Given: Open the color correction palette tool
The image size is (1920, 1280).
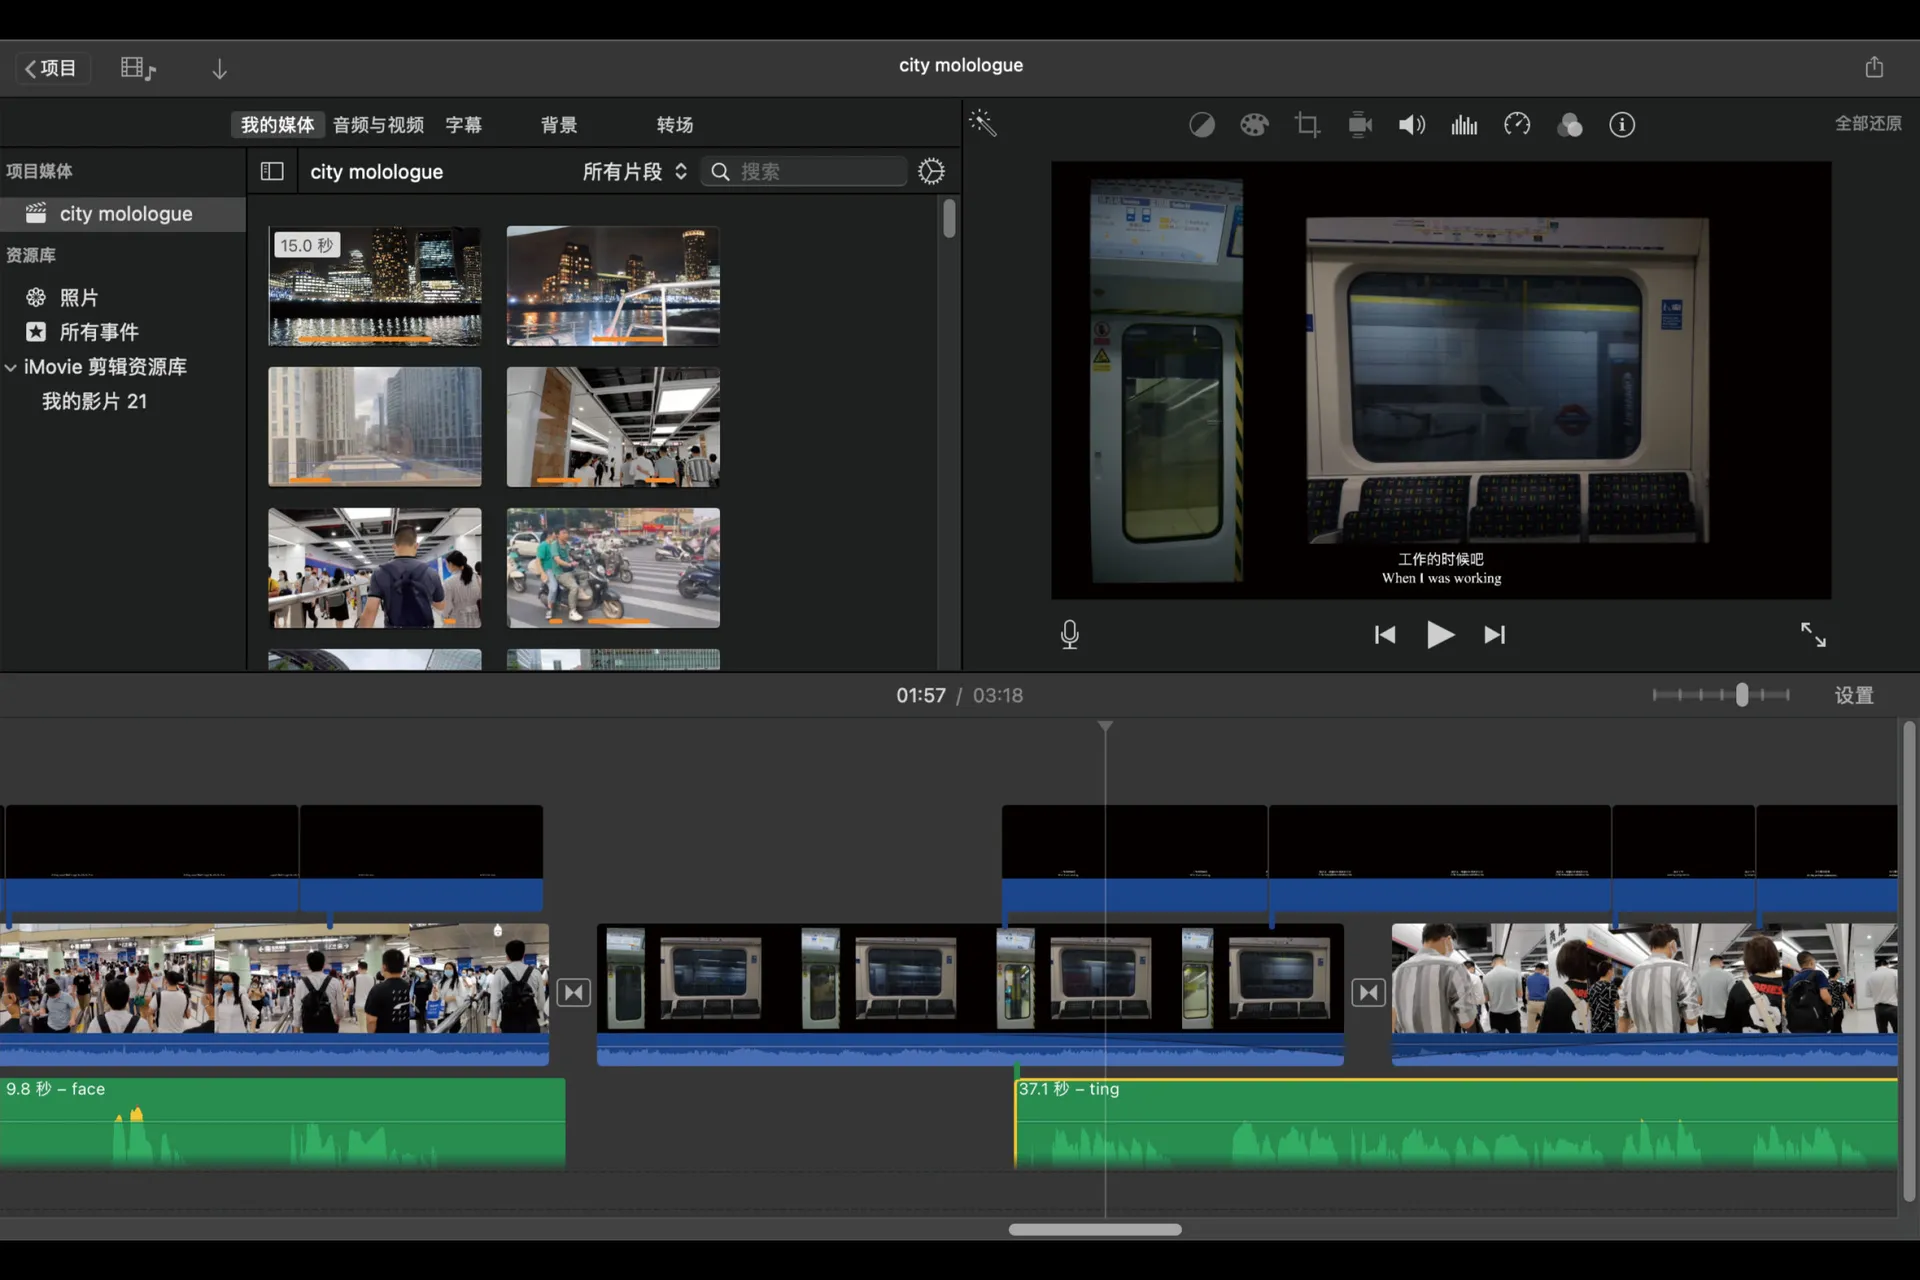Looking at the screenshot, I should 1254,125.
